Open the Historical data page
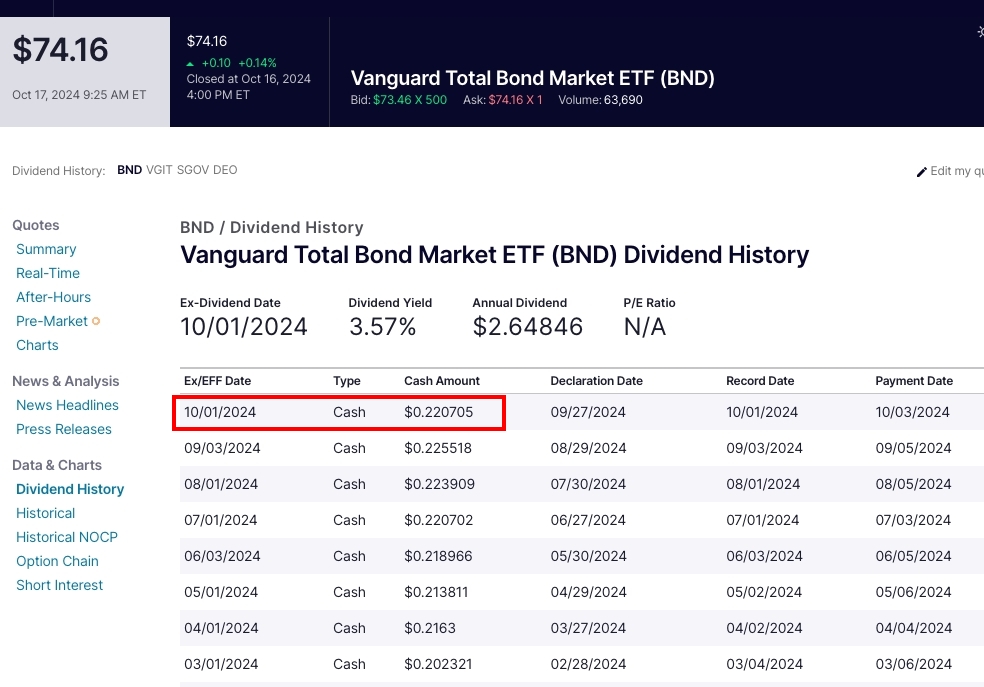This screenshot has height=687, width=984. pyautogui.click(x=45, y=513)
